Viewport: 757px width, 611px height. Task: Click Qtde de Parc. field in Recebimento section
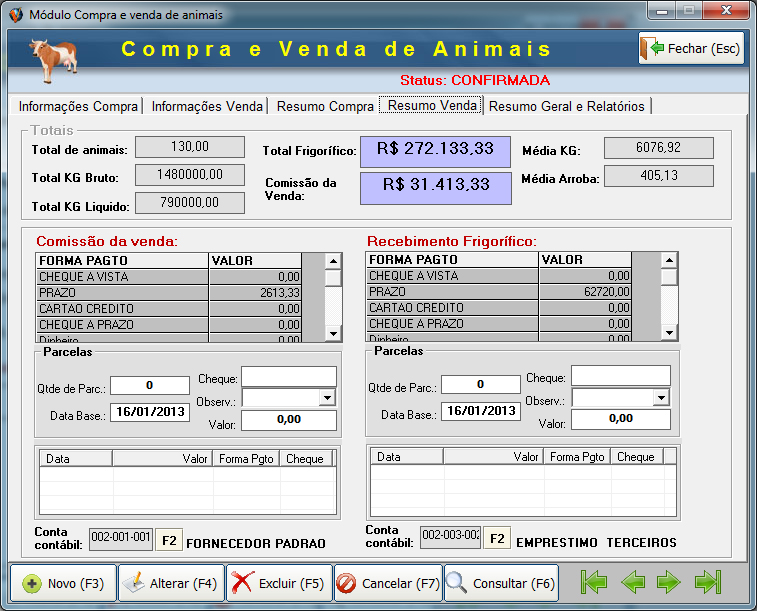(x=481, y=384)
